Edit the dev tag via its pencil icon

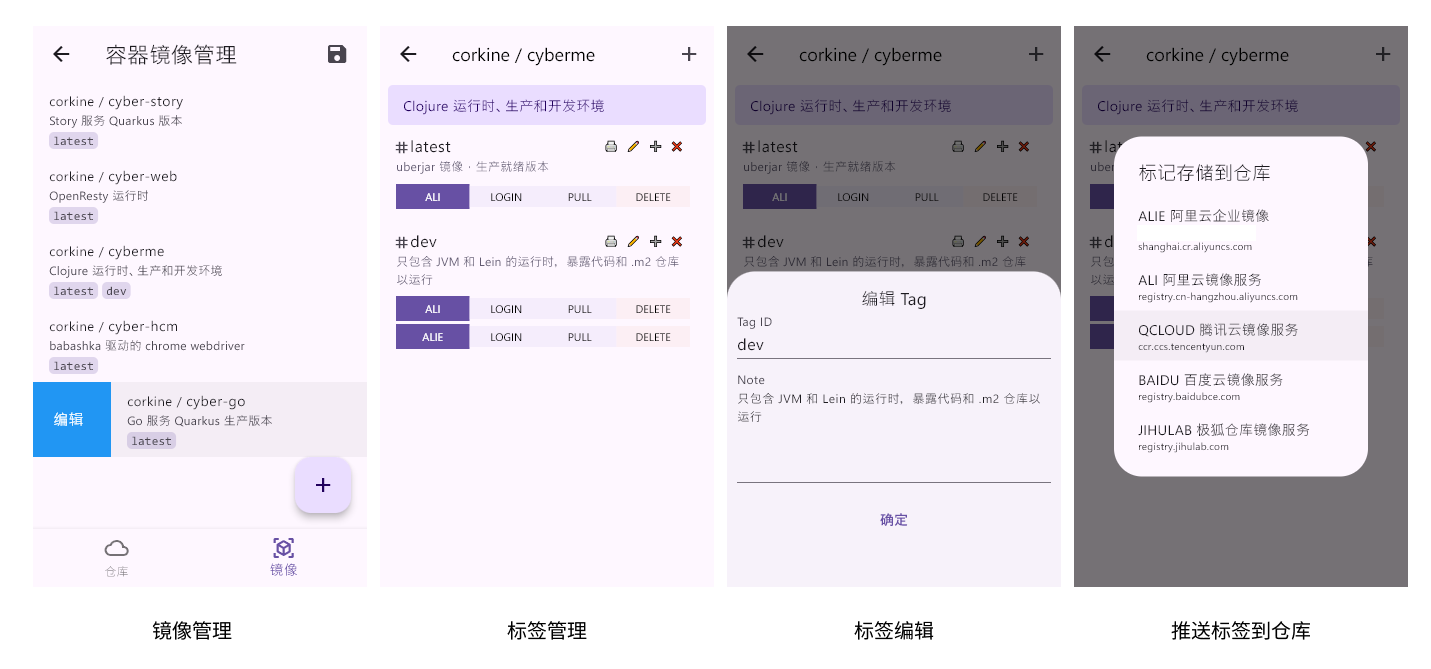coord(633,241)
